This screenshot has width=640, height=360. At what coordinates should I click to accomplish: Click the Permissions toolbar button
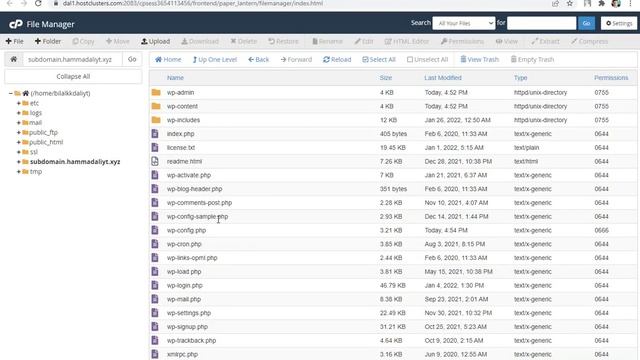[462, 41]
